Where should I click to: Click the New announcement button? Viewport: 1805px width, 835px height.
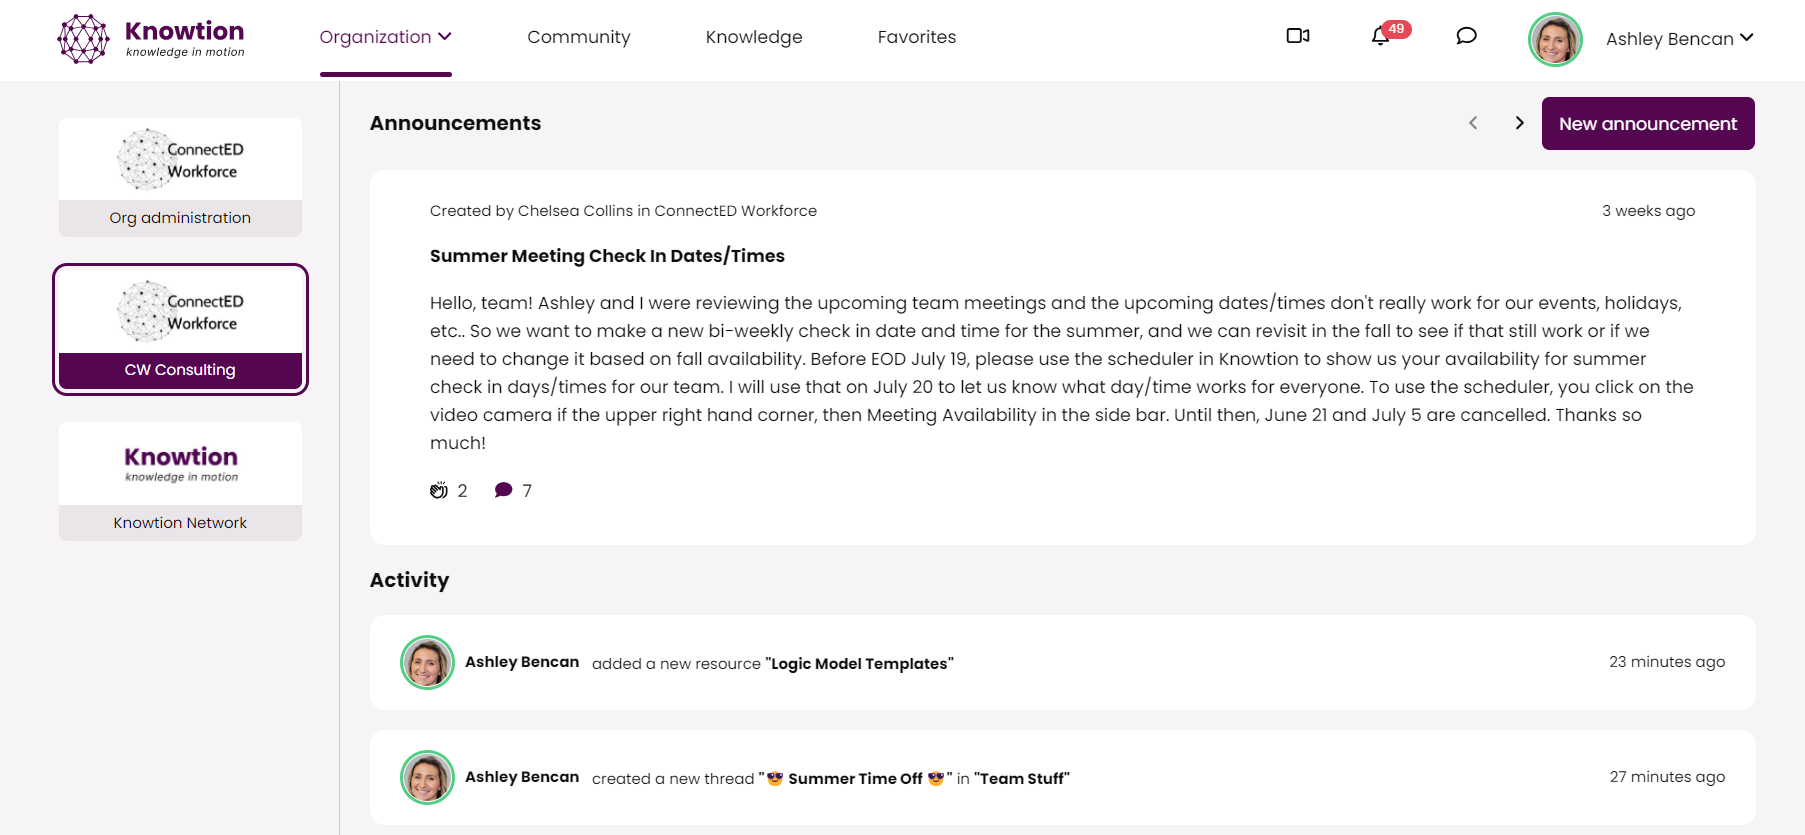[1647, 124]
